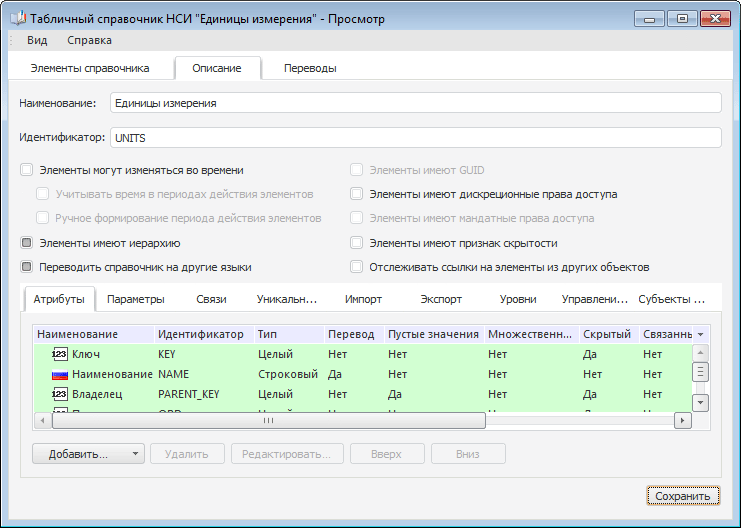Toggle Элементы имеют мандатные права доступа

point(356,218)
